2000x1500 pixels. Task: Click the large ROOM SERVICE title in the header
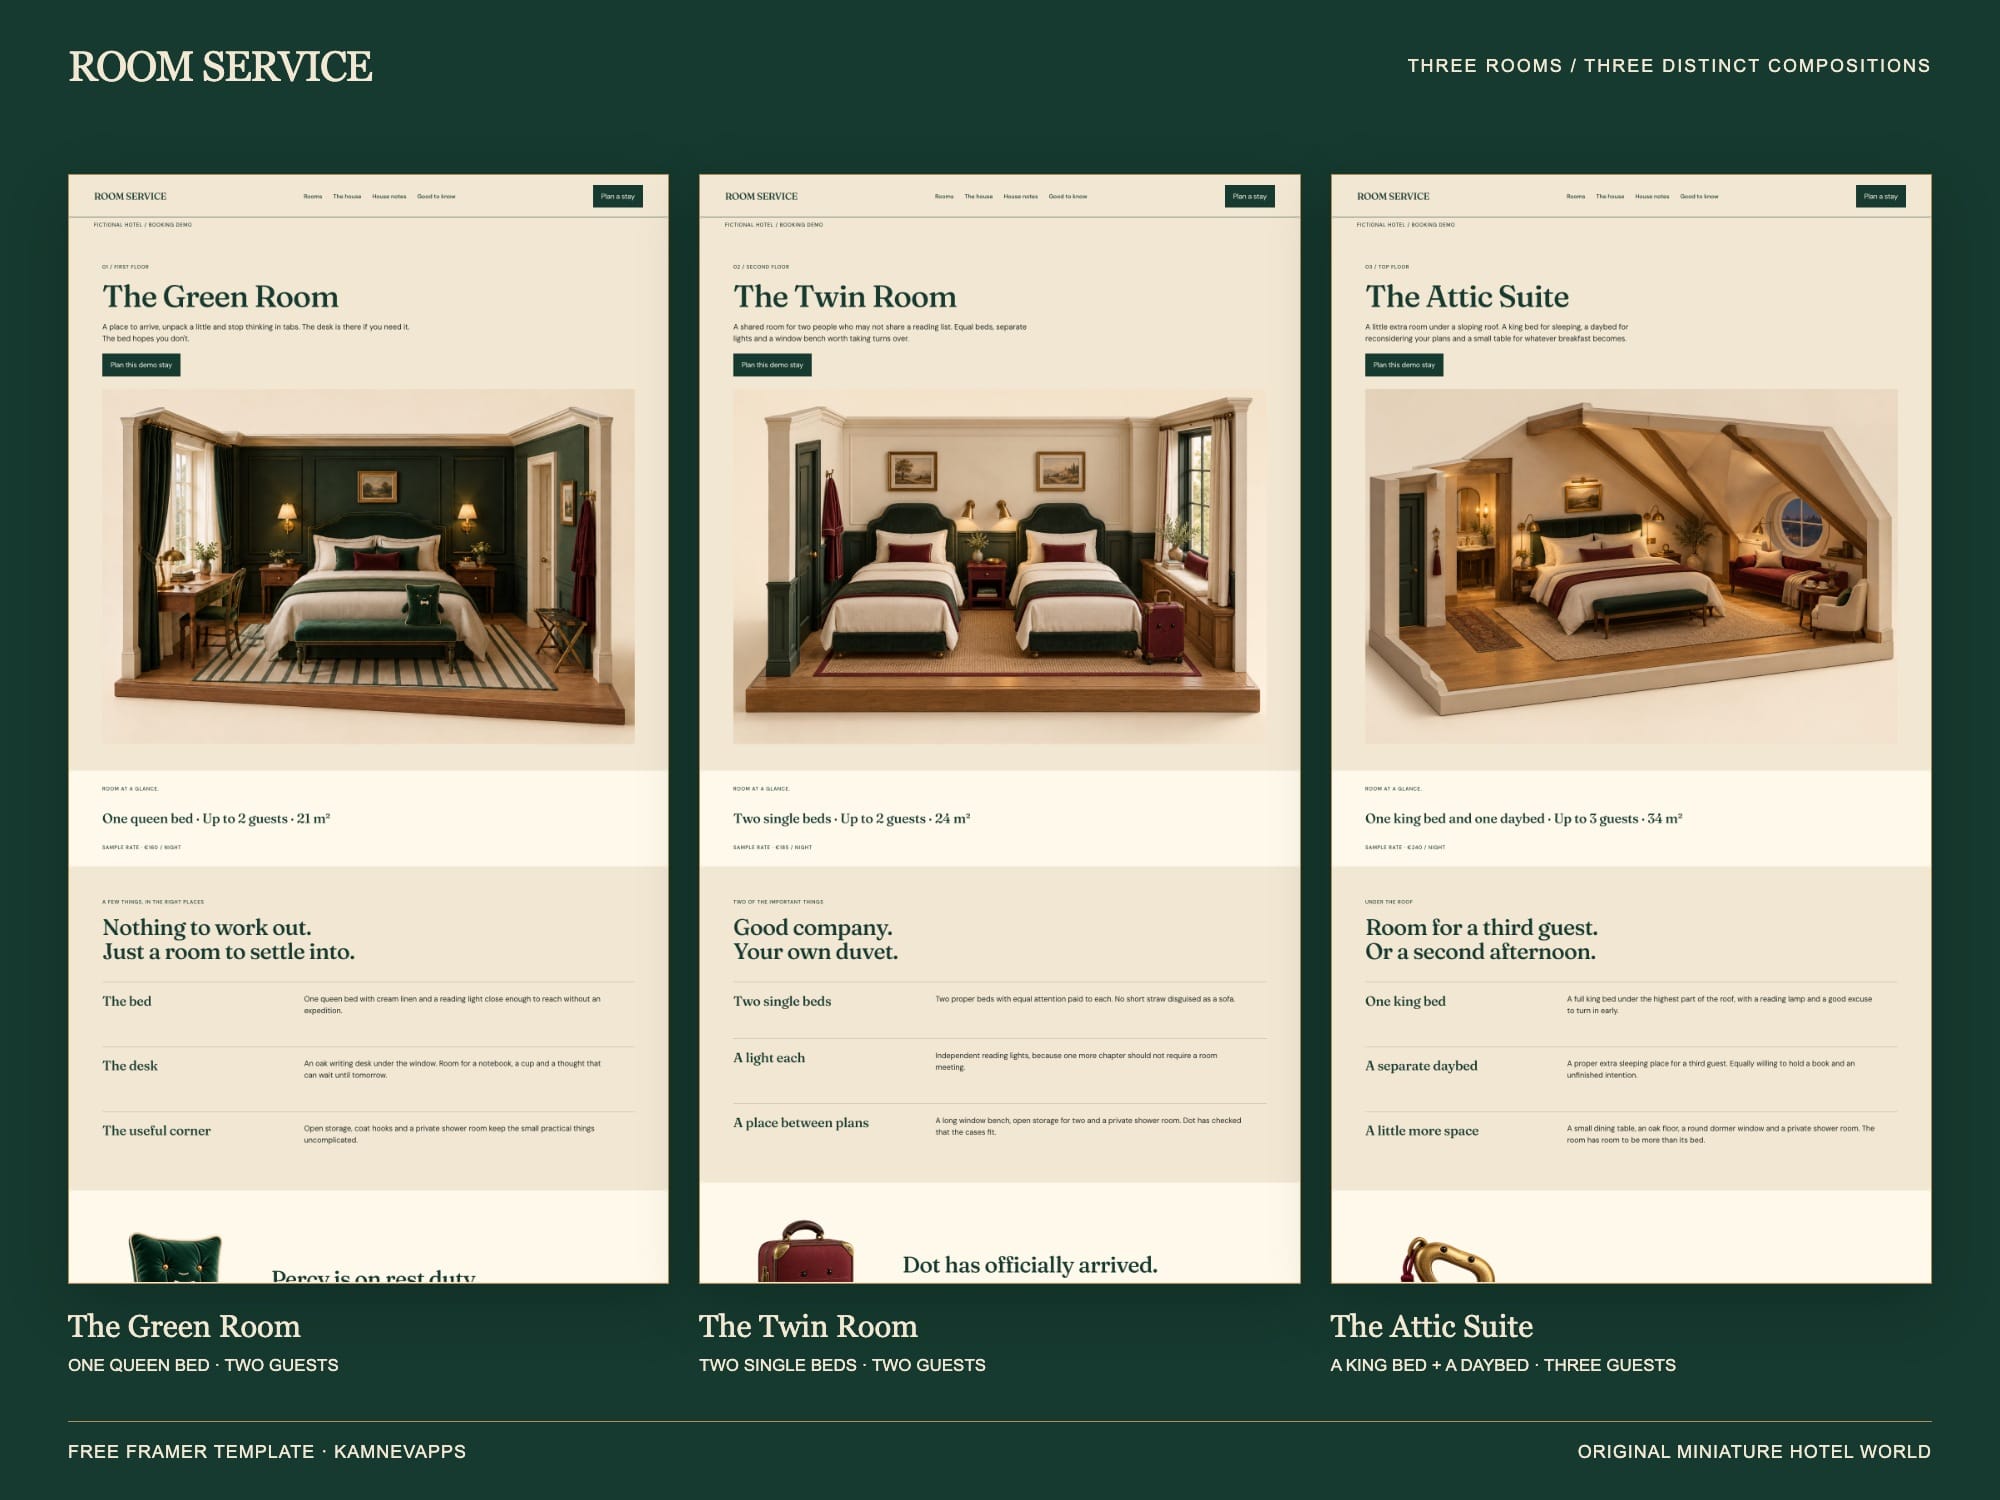click(x=220, y=67)
